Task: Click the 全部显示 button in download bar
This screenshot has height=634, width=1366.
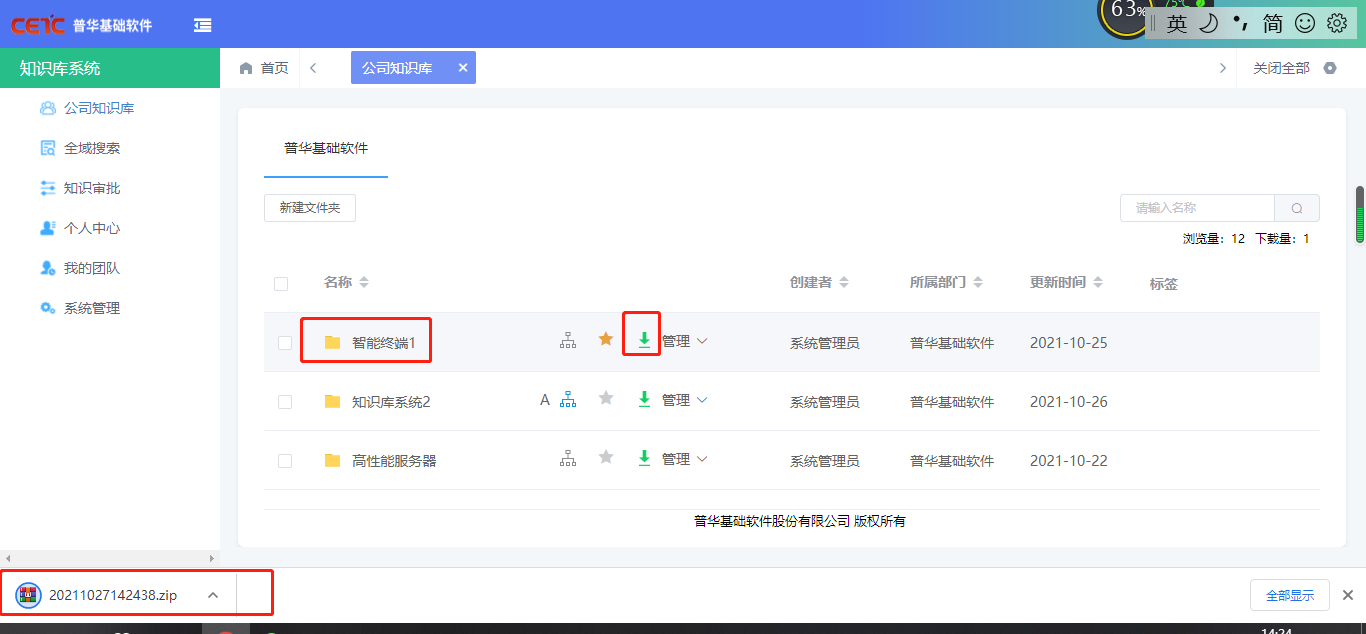Action: [x=1289, y=594]
